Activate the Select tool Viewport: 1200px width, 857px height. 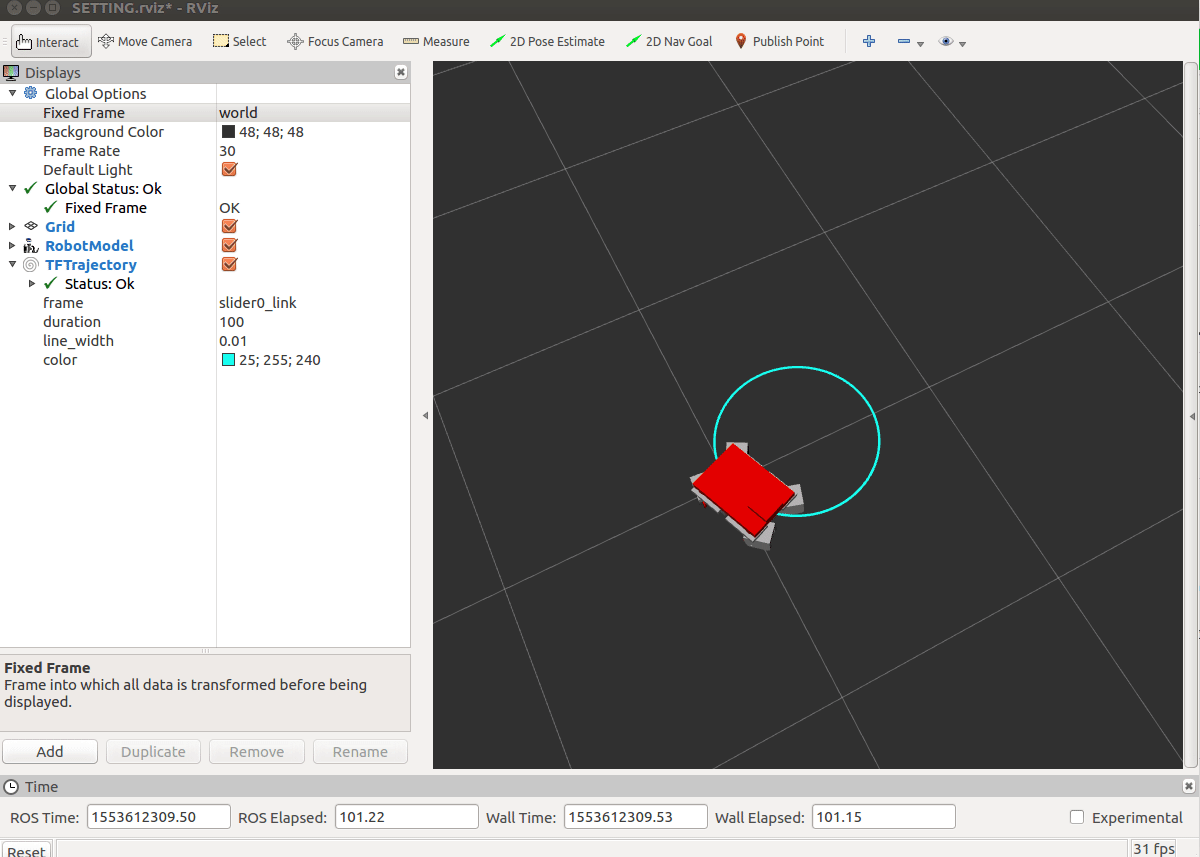pos(239,42)
